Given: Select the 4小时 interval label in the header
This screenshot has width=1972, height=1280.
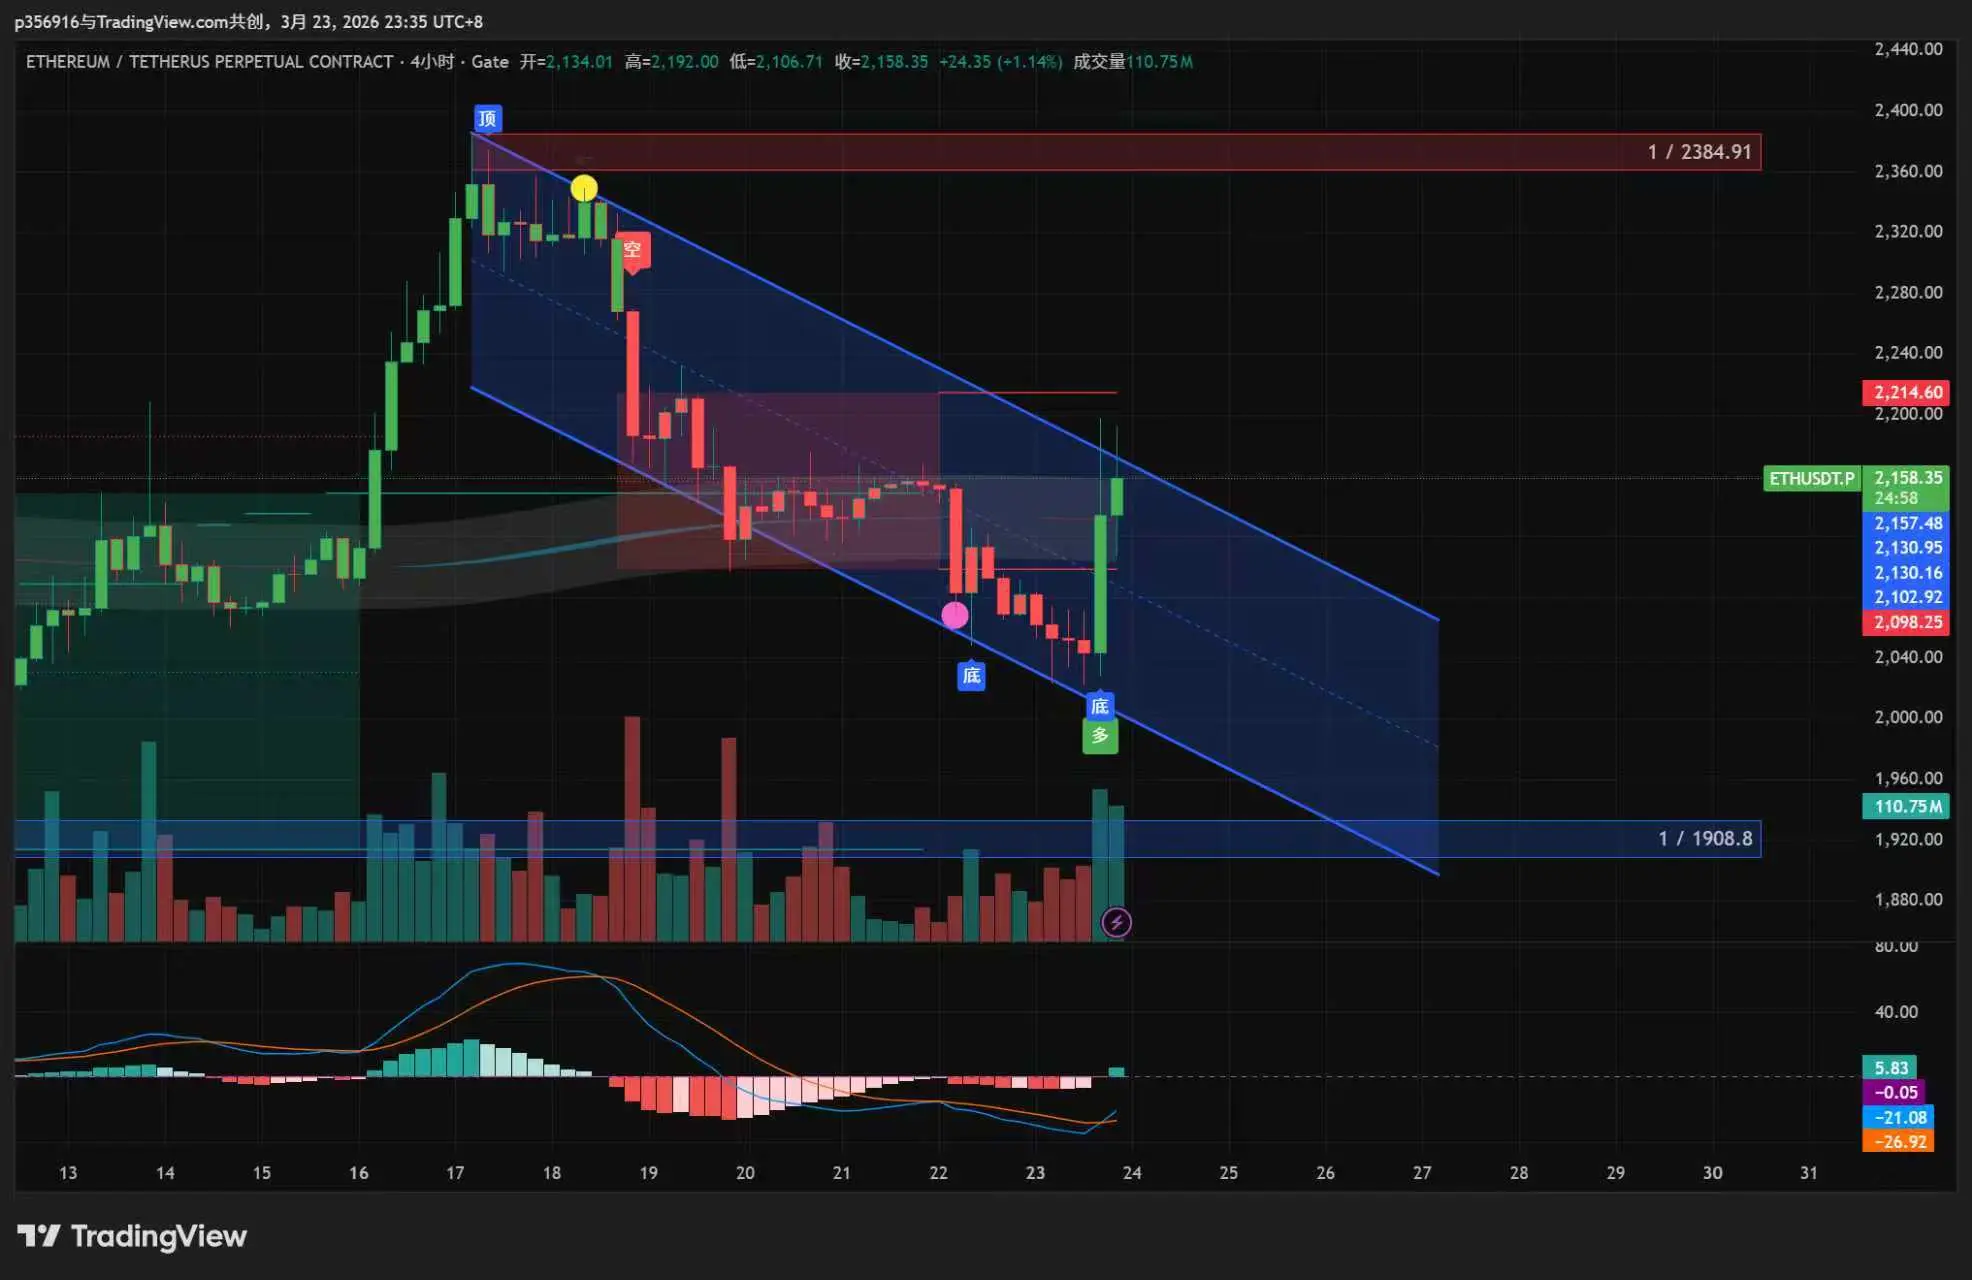Looking at the screenshot, I should pyautogui.click(x=432, y=62).
